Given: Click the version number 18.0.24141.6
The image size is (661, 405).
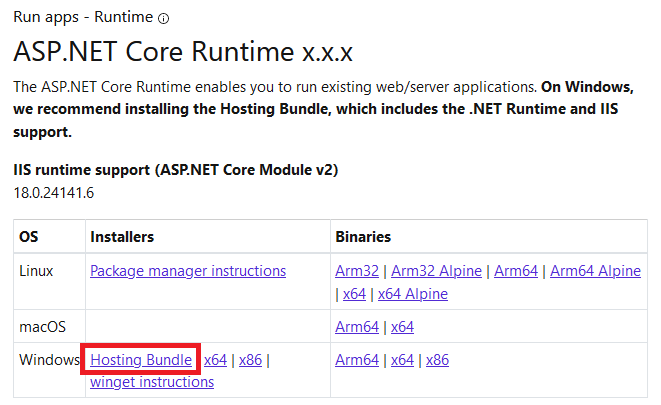Looking at the screenshot, I should point(53,193).
